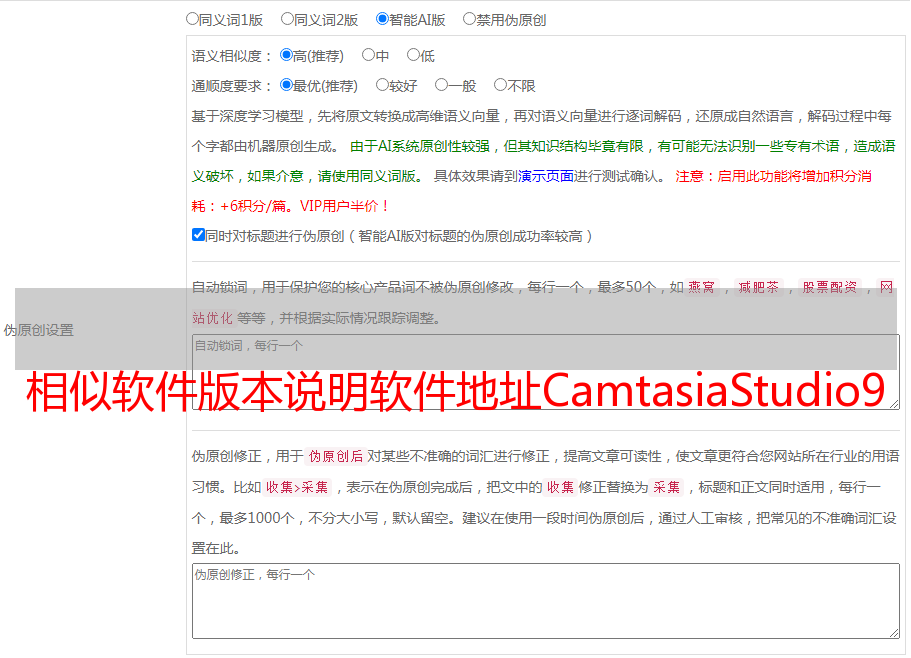Set 通顺度要求 to 较好
This screenshot has width=911, height=658.
pyautogui.click(x=382, y=85)
